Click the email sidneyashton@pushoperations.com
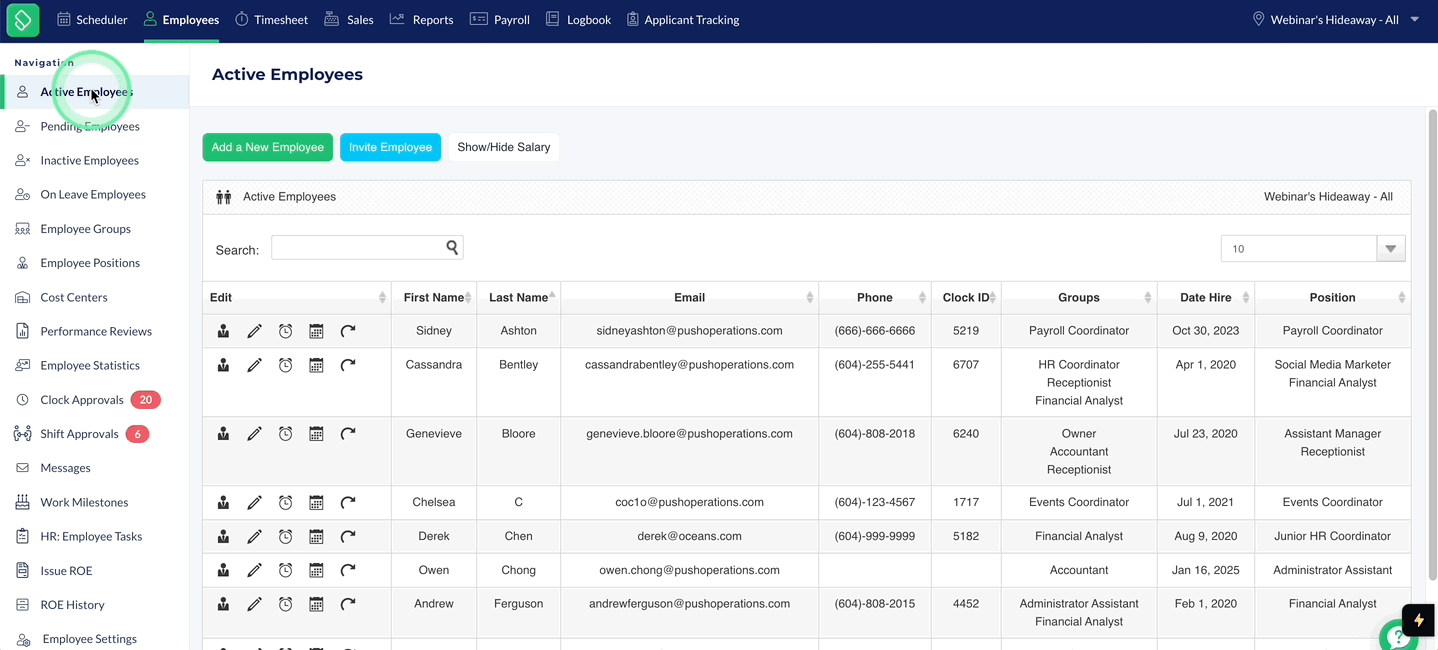Image resolution: width=1438 pixels, height=650 pixels. [690, 331]
